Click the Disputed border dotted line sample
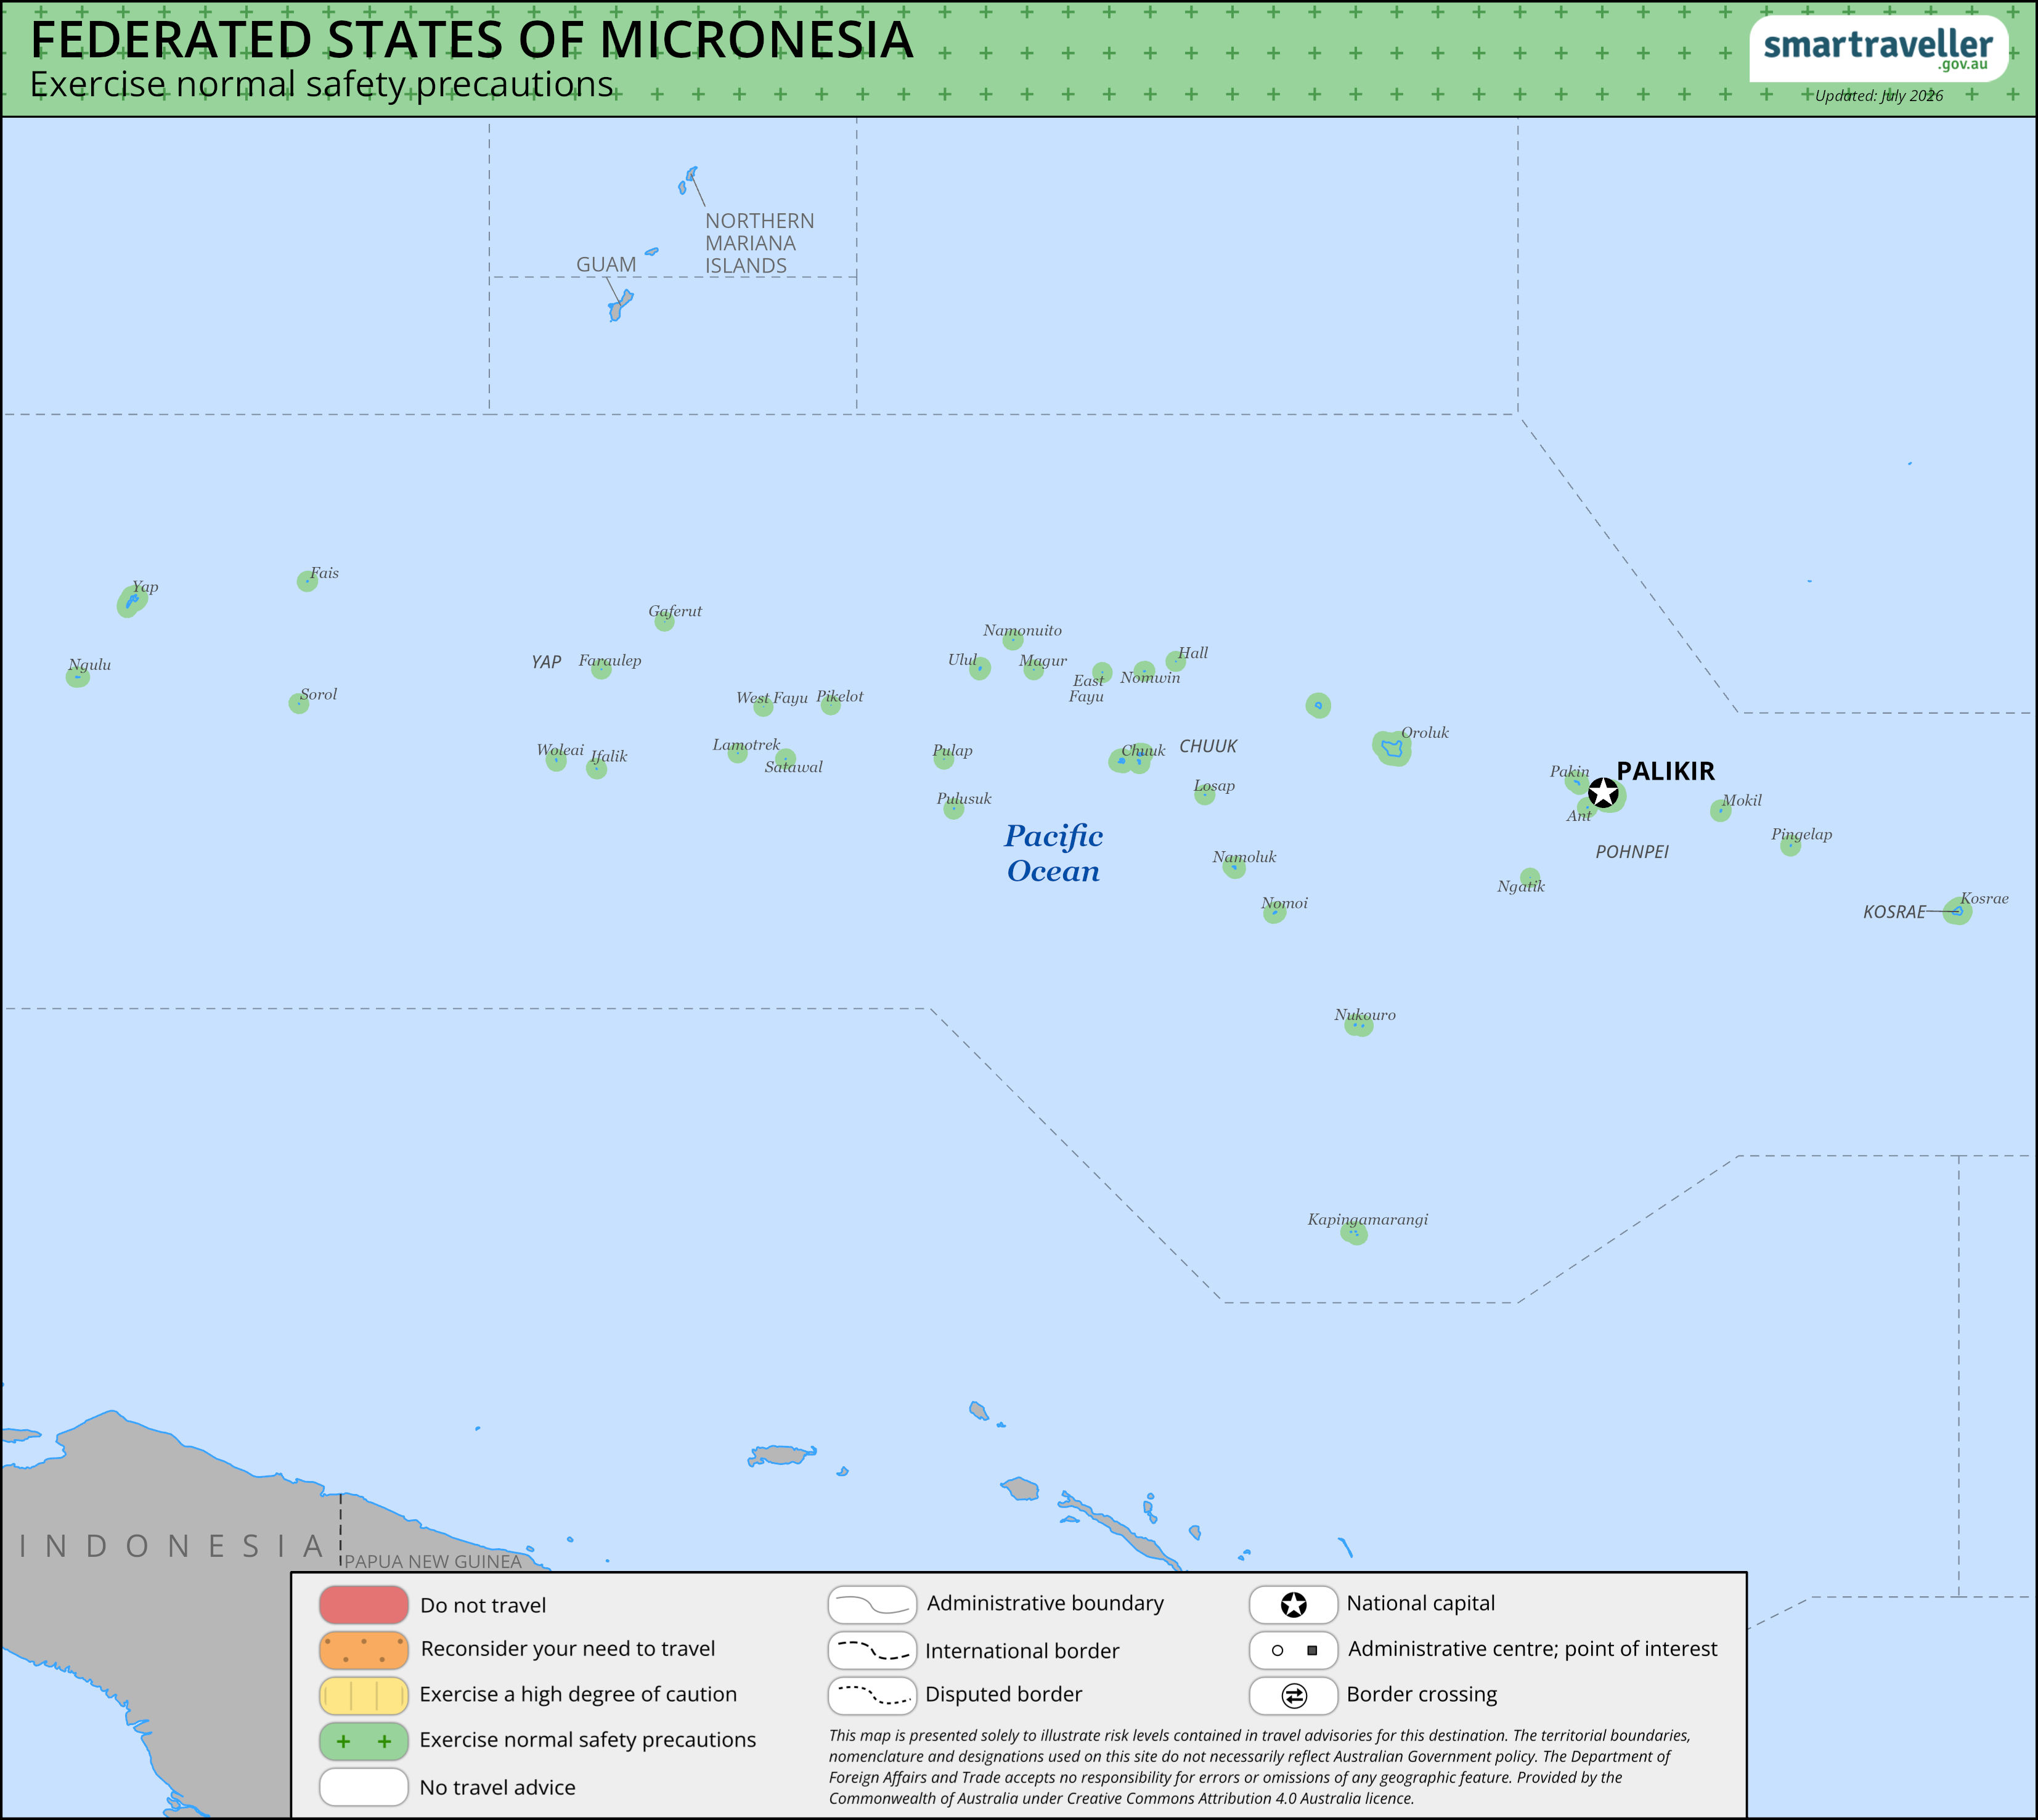 point(872,1695)
